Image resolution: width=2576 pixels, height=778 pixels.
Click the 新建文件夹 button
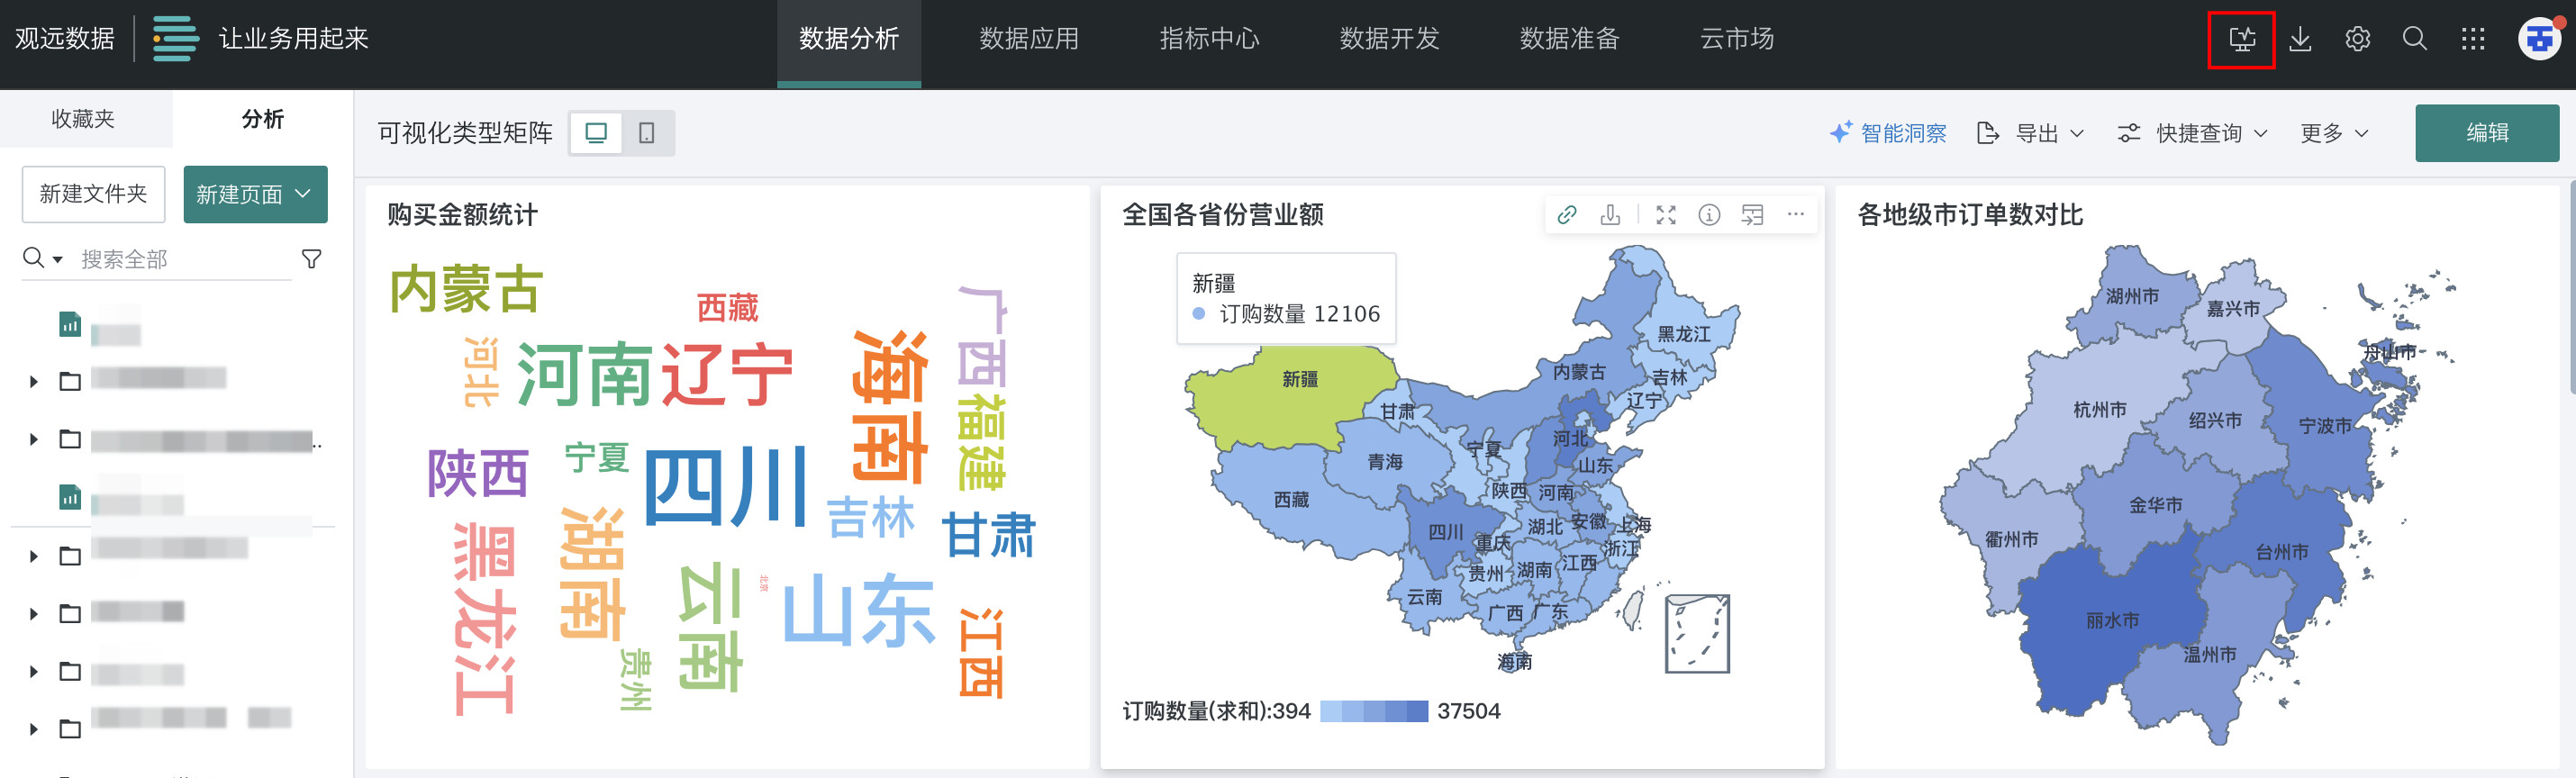click(x=93, y=194)
